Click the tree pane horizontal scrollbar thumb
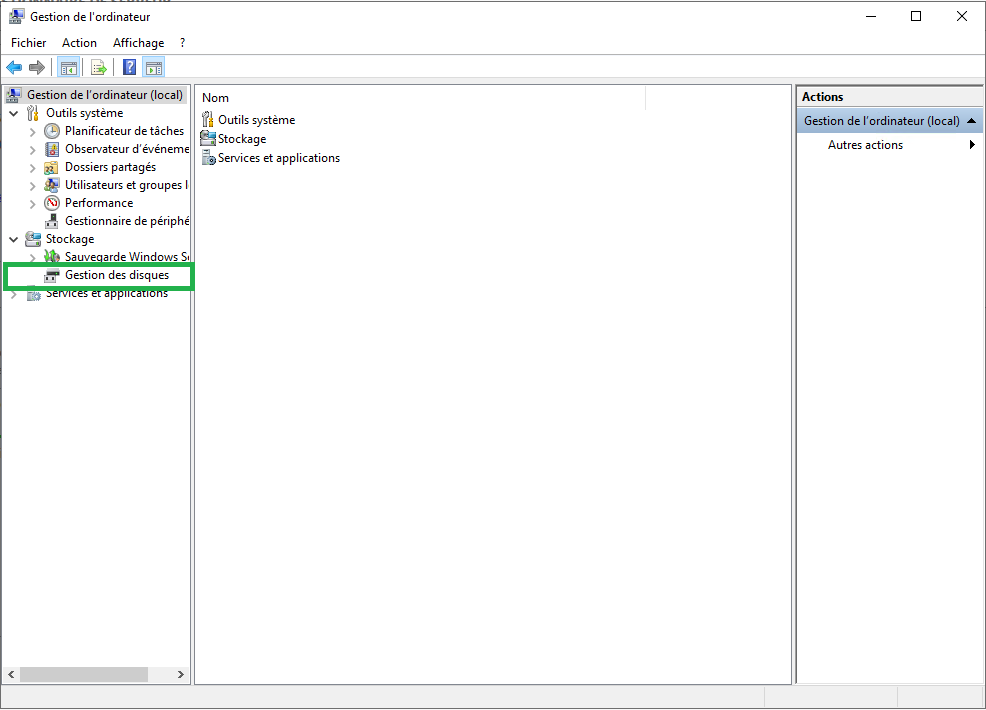 click(x=84, y=674)
